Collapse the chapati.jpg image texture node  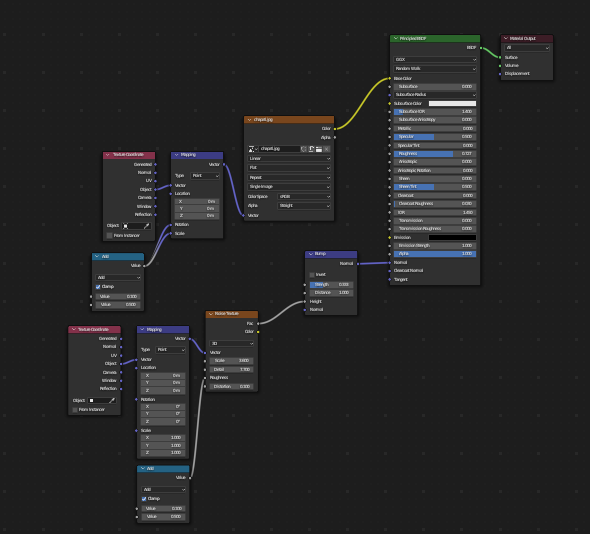tap(249, 120)
